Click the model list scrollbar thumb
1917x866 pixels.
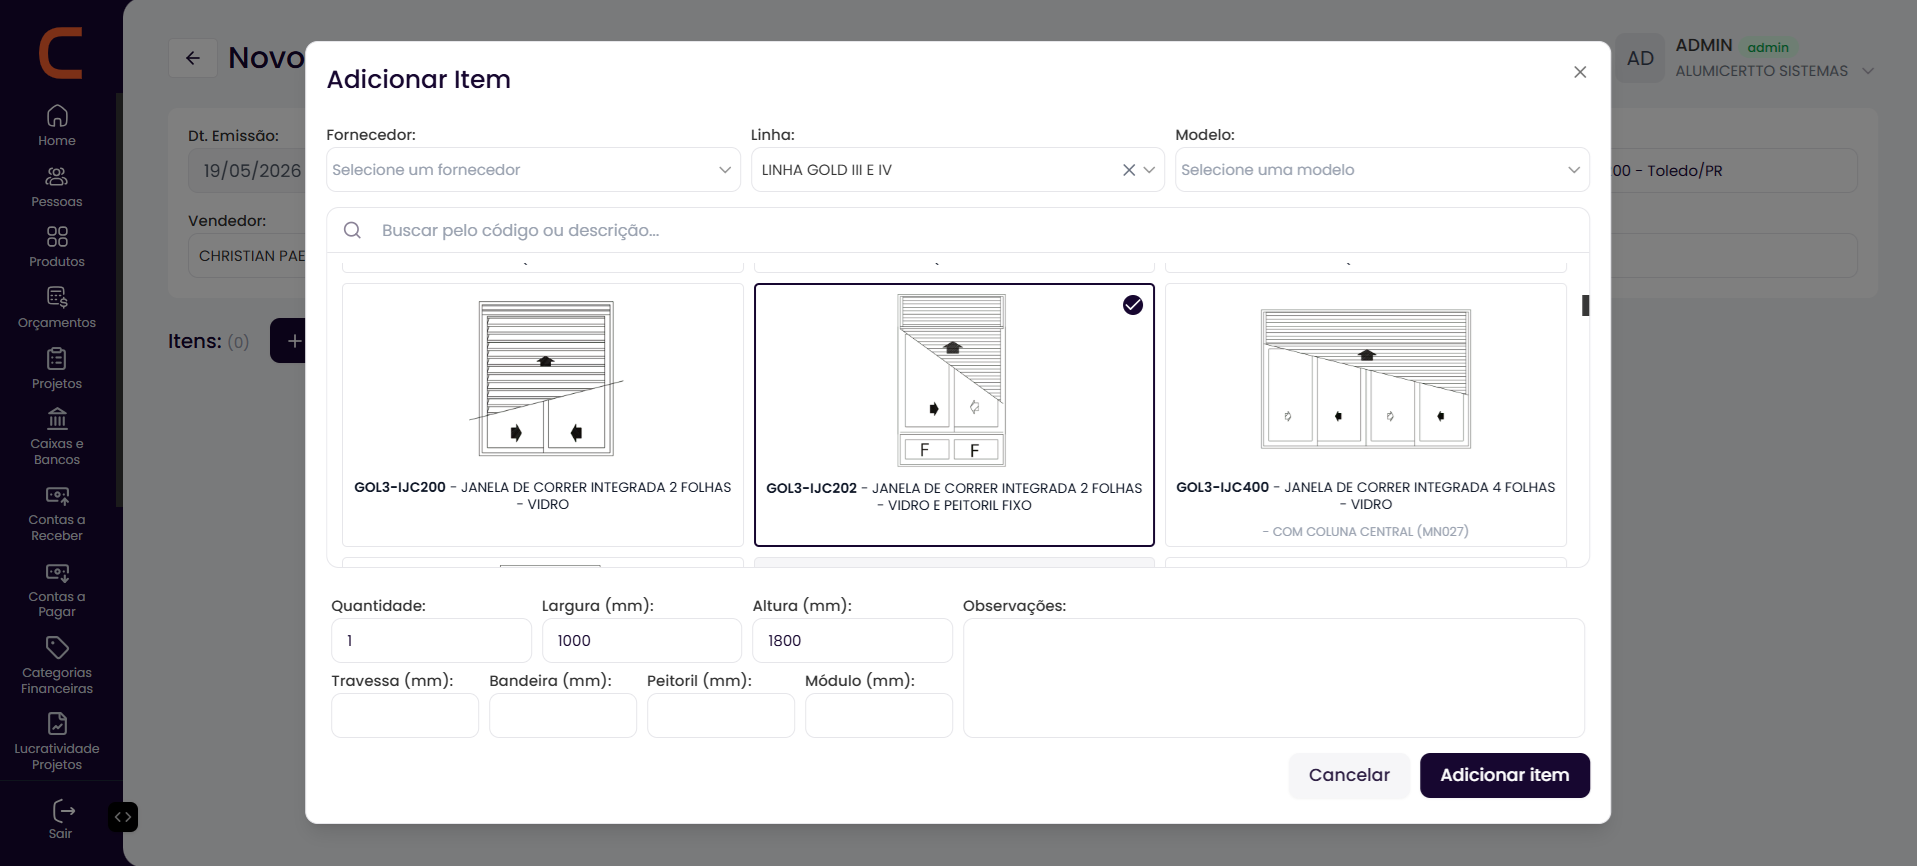[1585, 305]
